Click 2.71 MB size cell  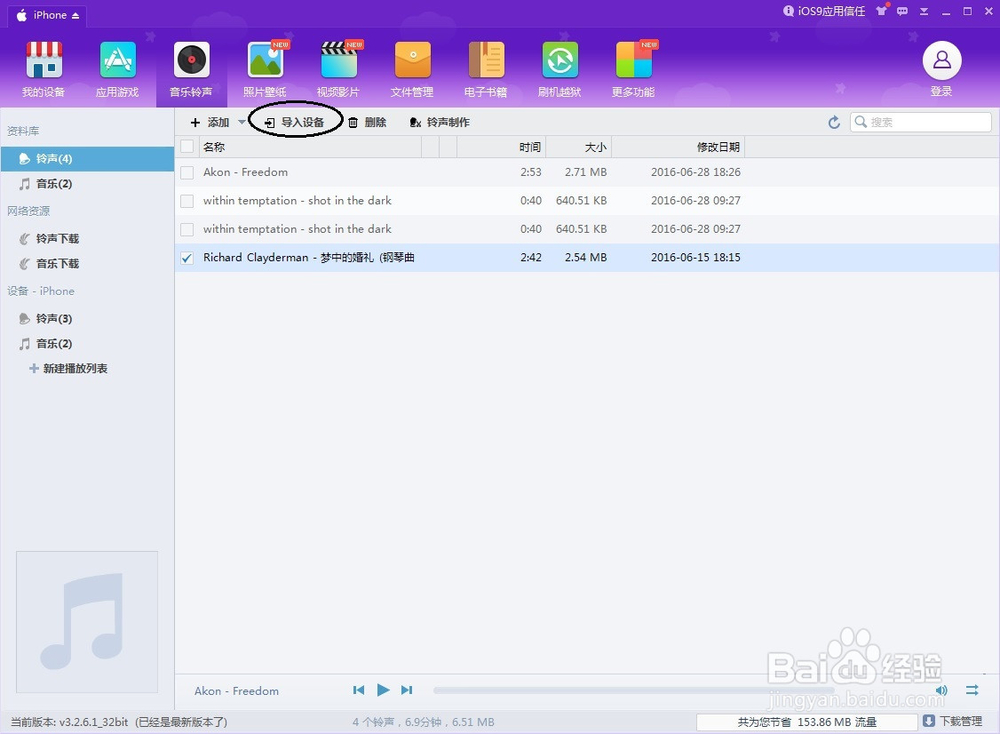point(585,172)
